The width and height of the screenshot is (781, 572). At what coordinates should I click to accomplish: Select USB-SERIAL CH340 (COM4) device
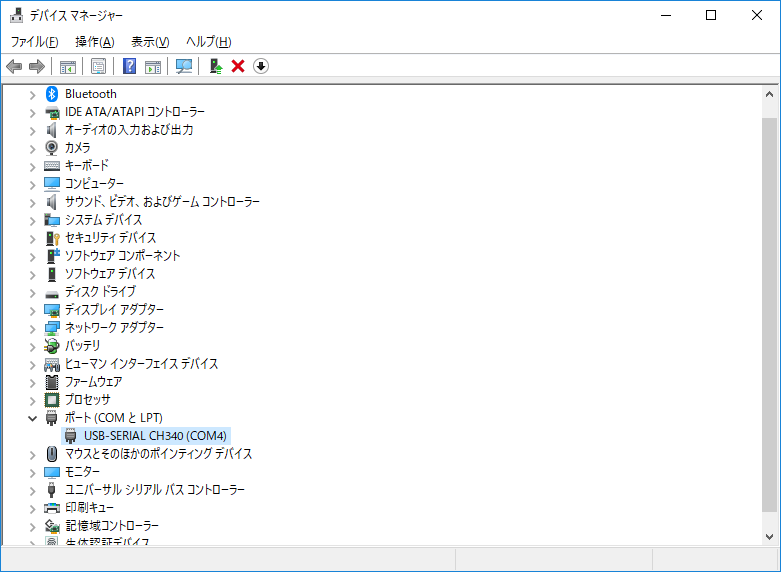(155, 436)
